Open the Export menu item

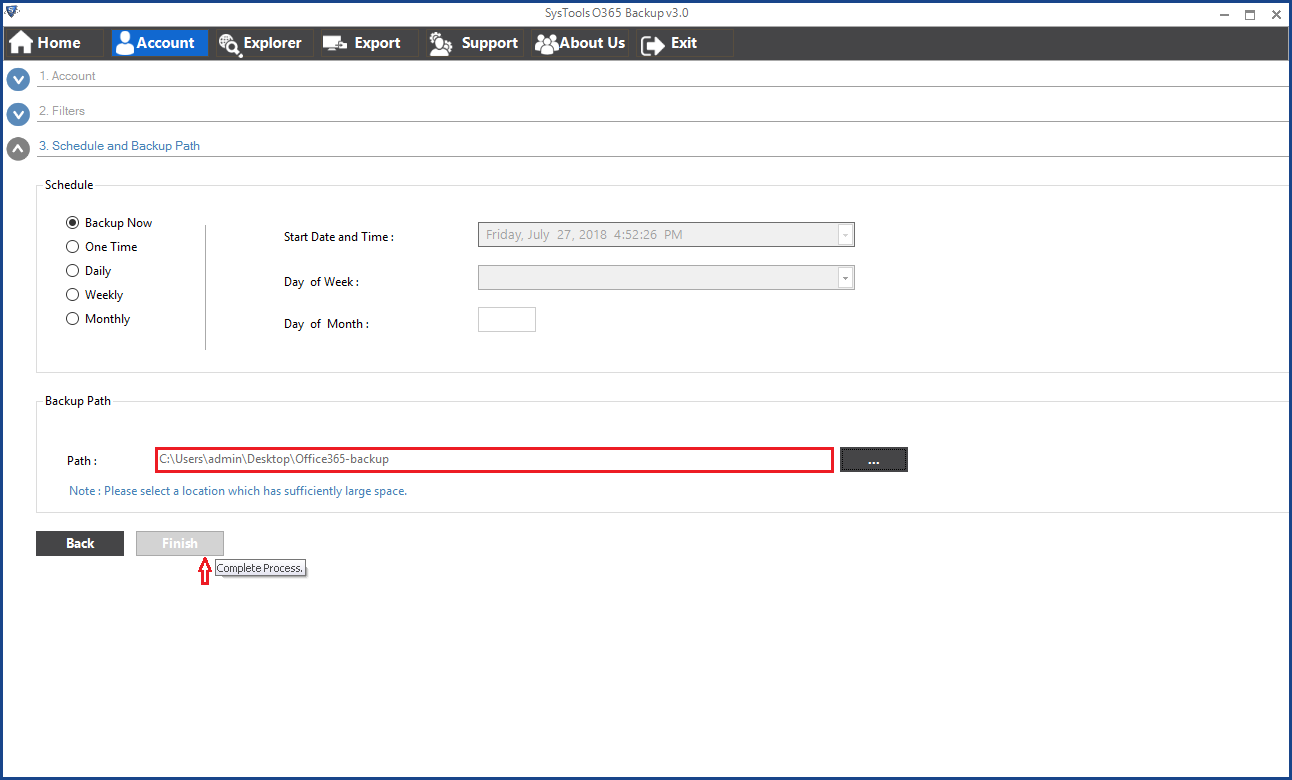pos(367,43)
